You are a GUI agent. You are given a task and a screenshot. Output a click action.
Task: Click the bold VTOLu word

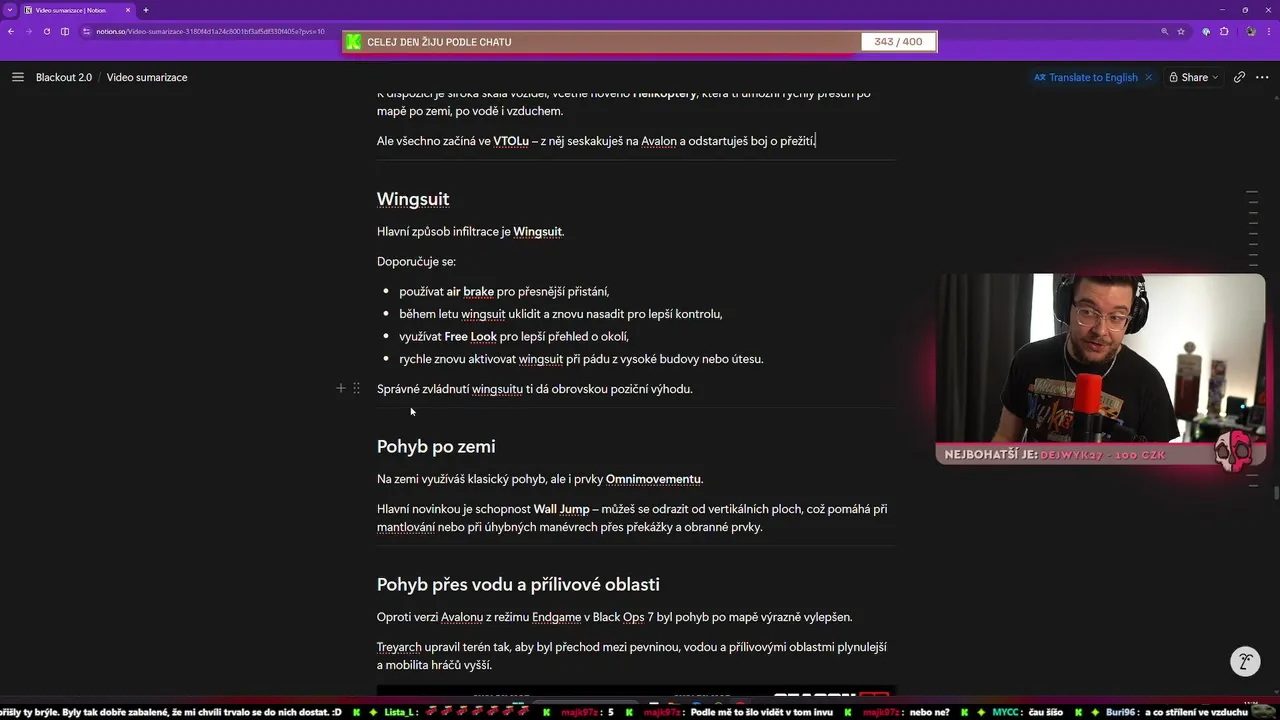coord(511,141)
